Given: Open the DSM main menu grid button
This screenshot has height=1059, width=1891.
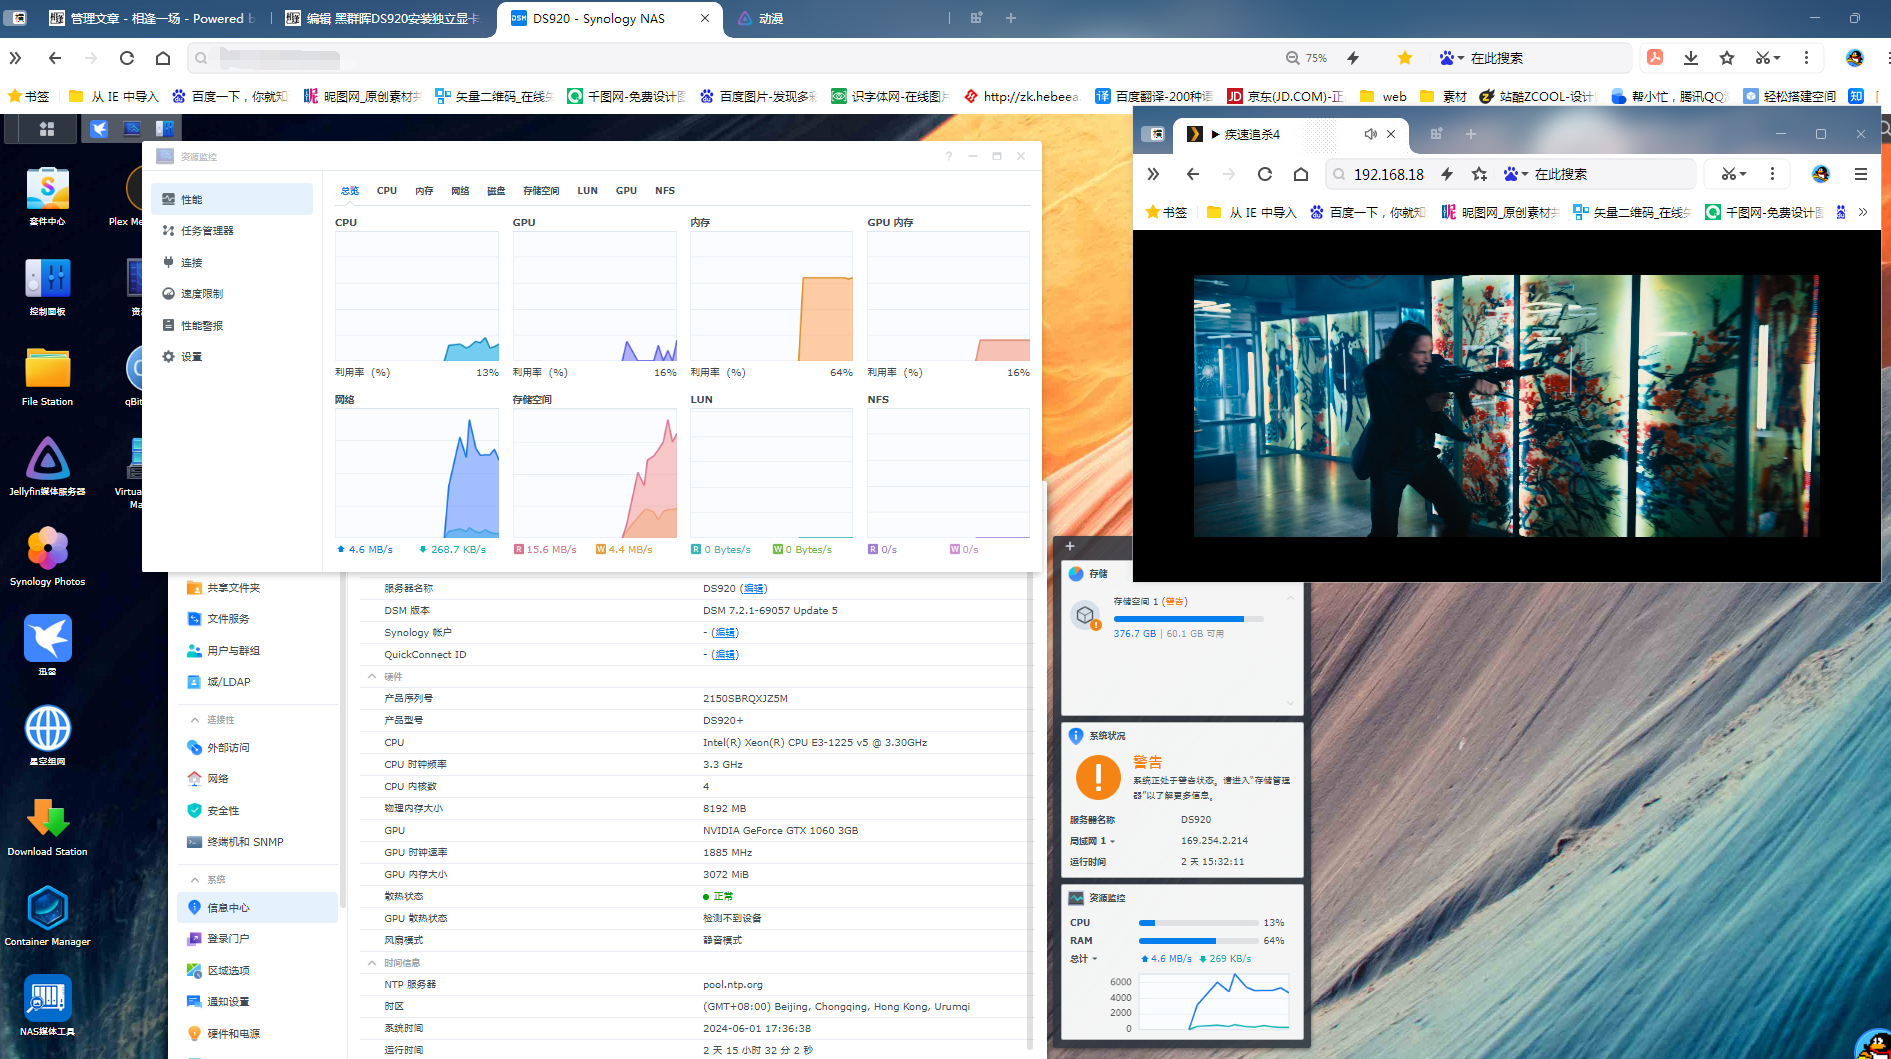Looking at the screenshot, I should pos(46,129).
